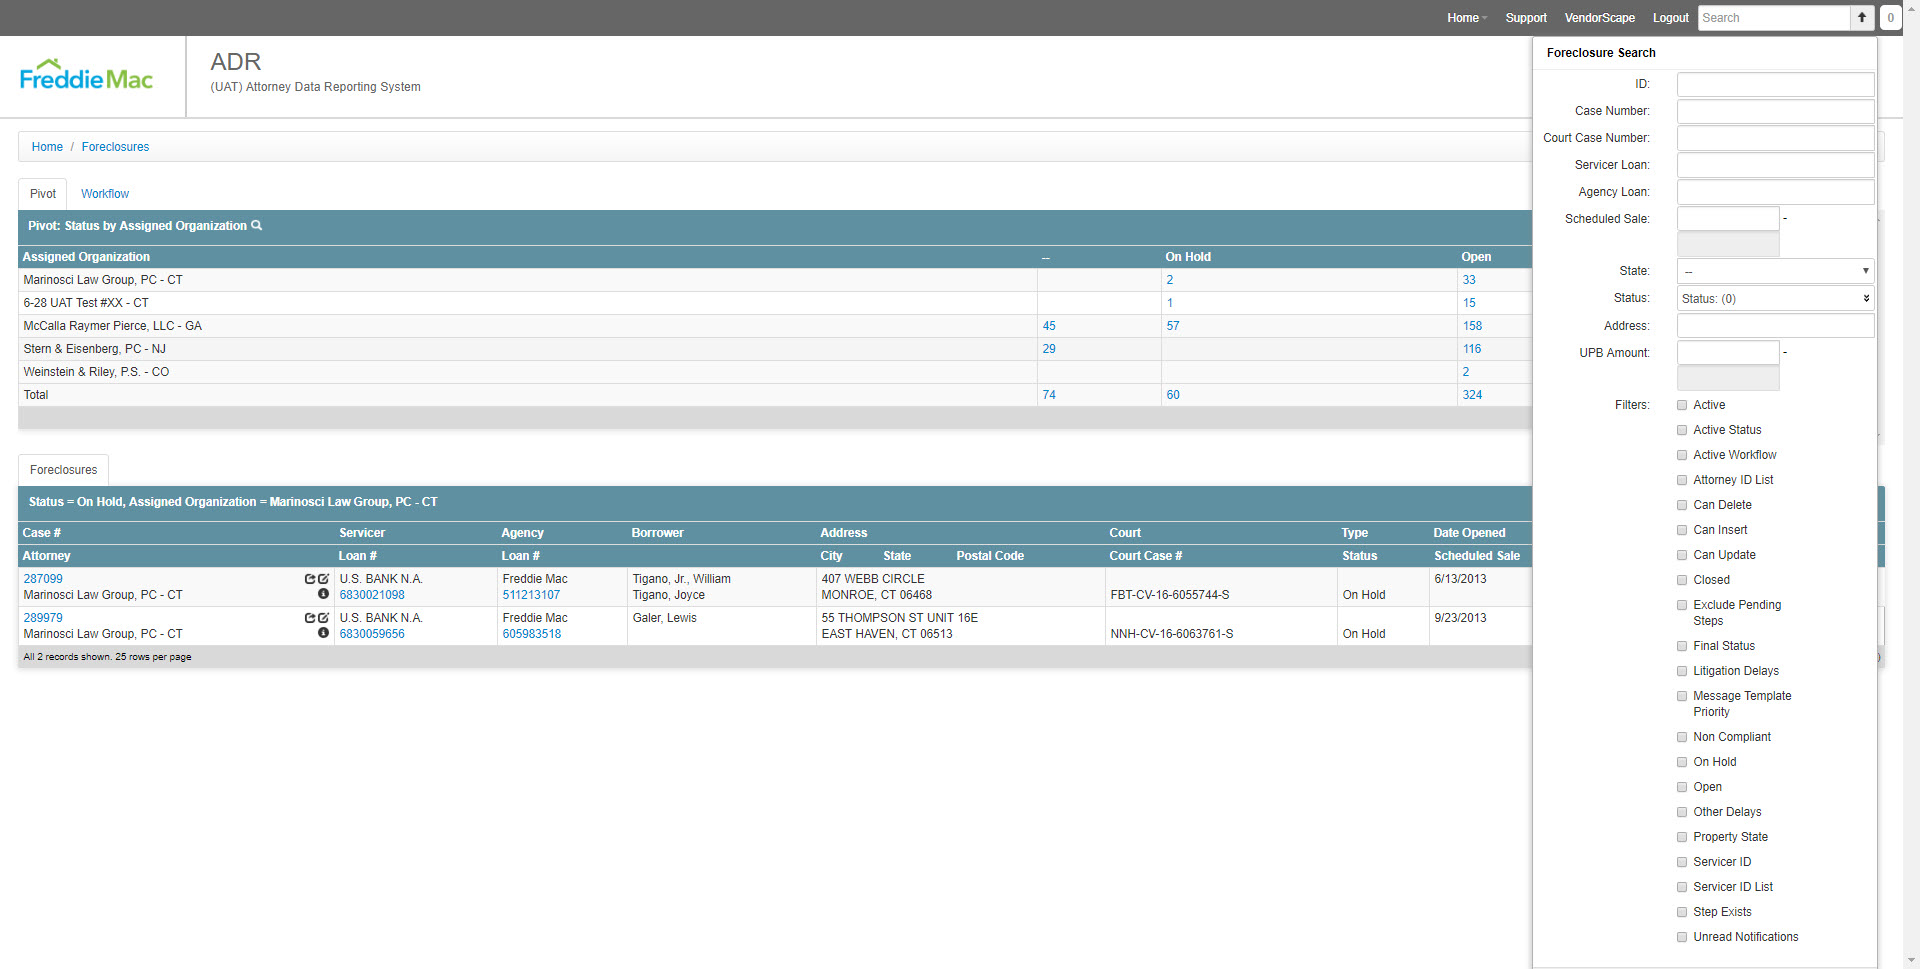The width and height of the screenshot is (1920, 969).
Task: Enable the Active Status filter
Action: click(1682, 430)
